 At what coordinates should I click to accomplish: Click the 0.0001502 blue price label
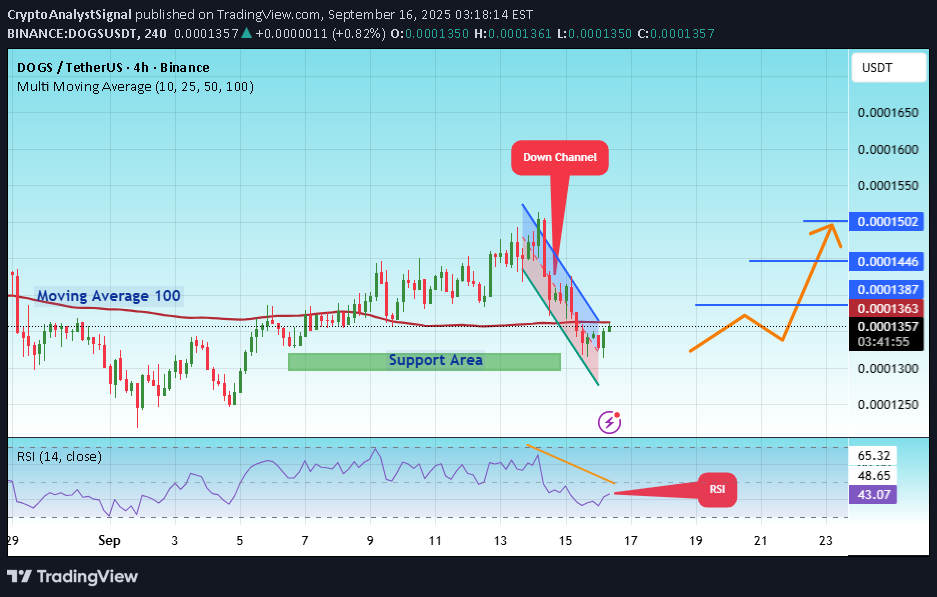(x=887, y=222)
